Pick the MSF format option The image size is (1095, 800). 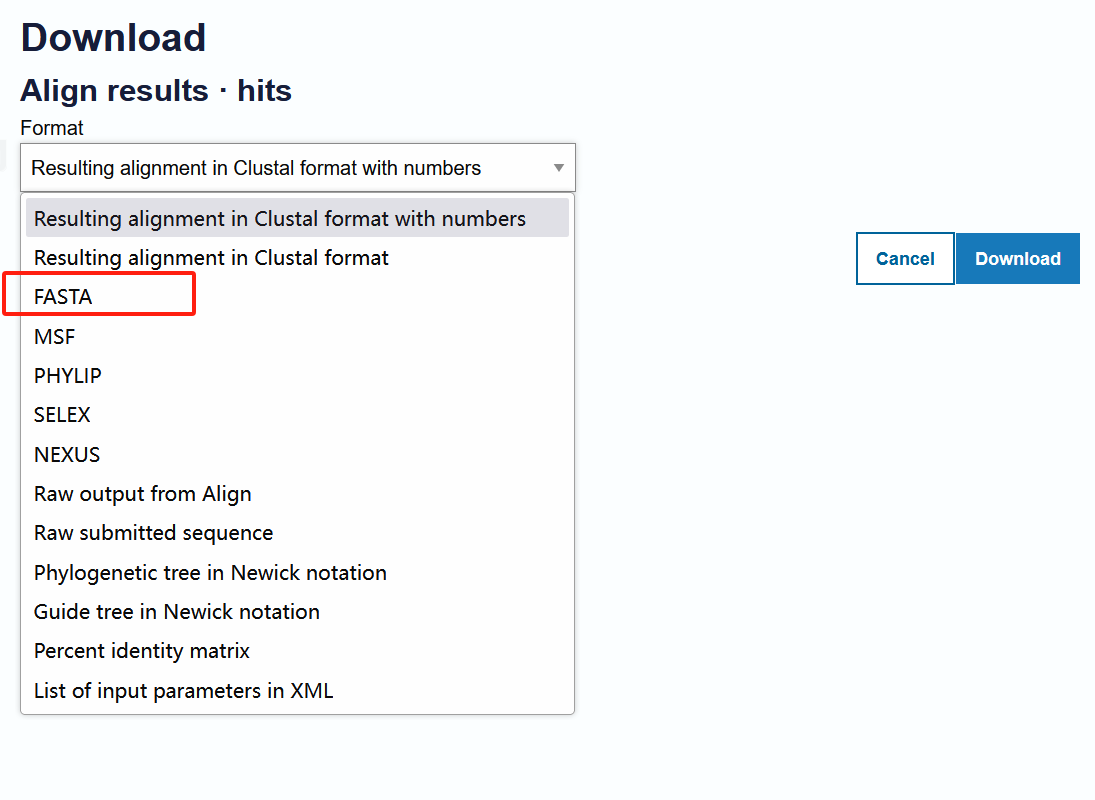(x=297, y=336)
